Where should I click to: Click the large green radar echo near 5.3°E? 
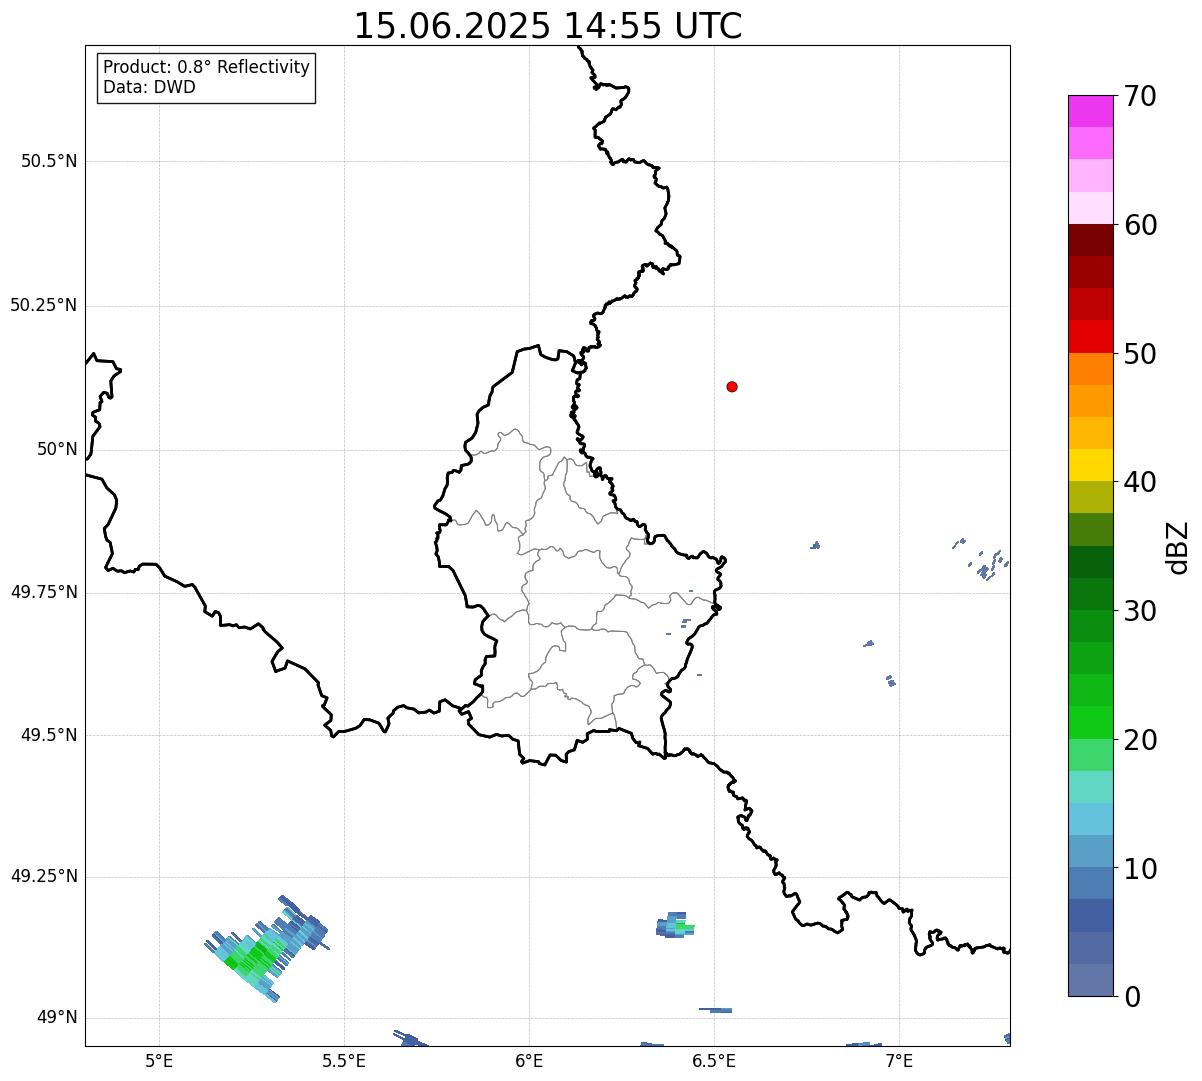click(265, 950)
